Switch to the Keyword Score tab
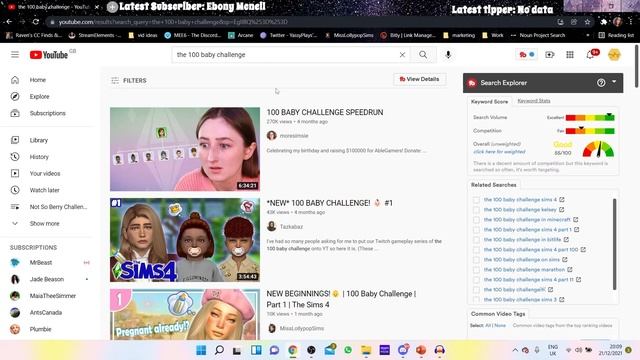The height and width of the screenshot is (360, 640). pyautogui.click(x=489, y=102)
